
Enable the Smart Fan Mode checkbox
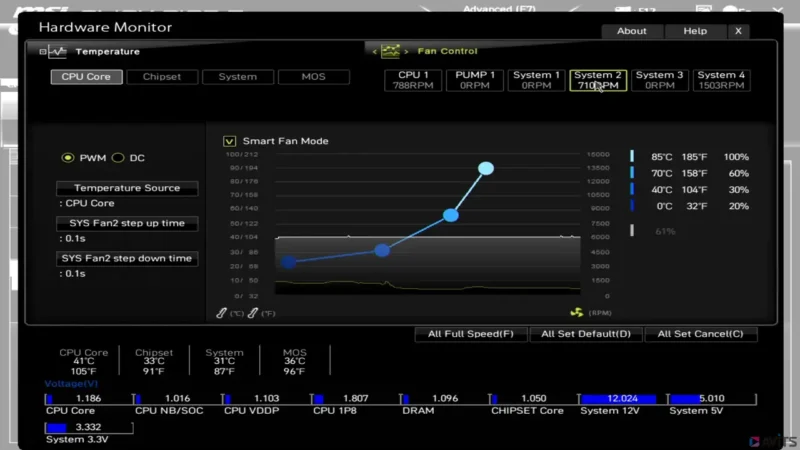(230, 141)
